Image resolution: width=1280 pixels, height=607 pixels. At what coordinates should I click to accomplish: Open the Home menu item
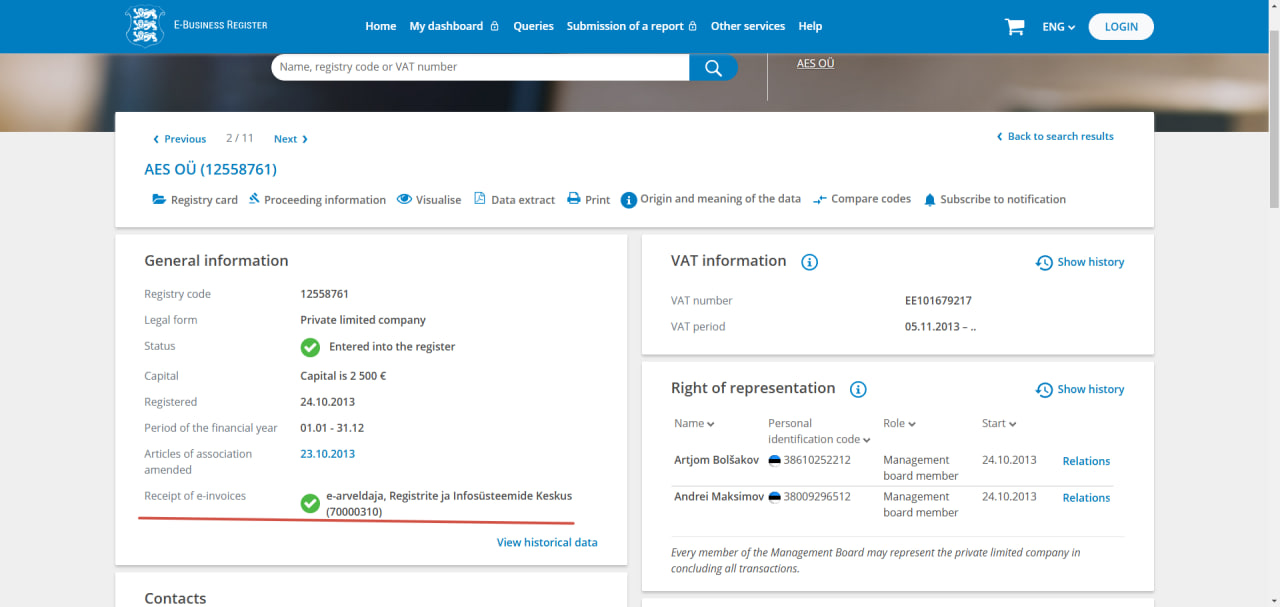pyautogui.click(x=381, y=26)
